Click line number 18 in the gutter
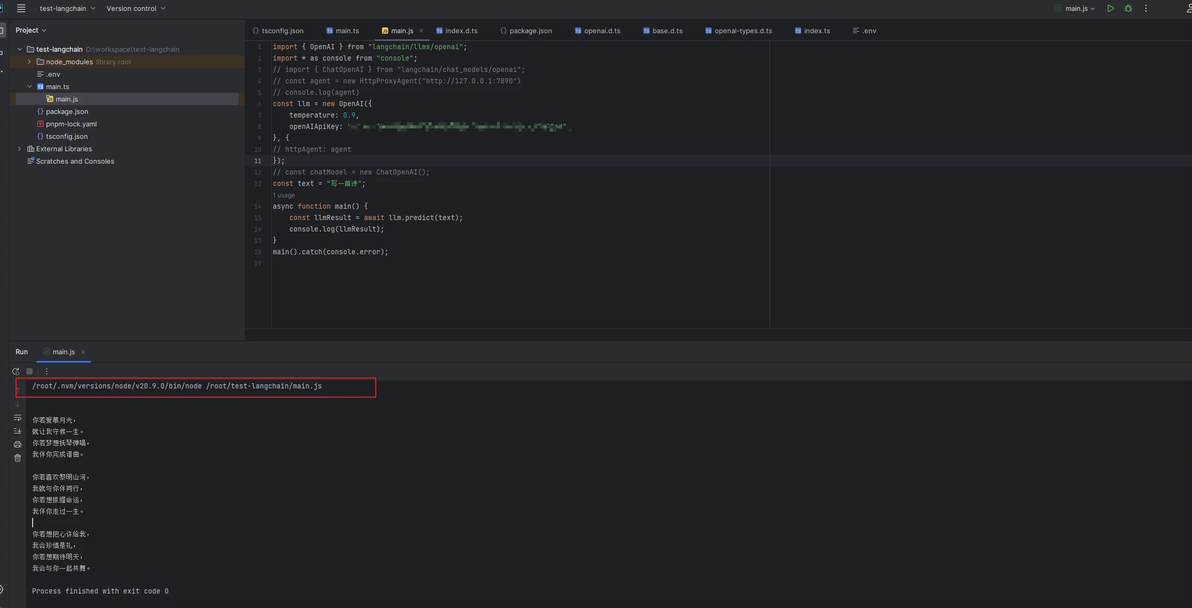 (259, 252)
